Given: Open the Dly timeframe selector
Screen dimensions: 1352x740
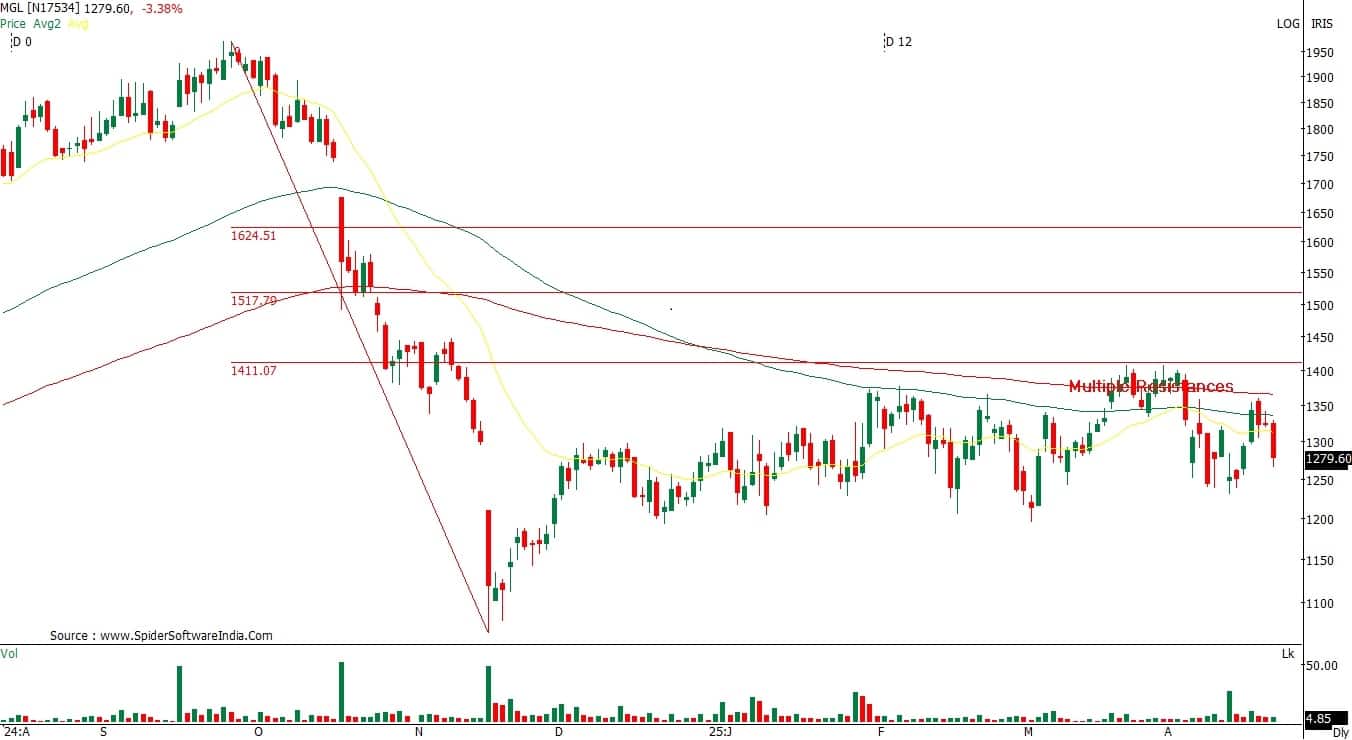Looking at the screenshot, I should point(1339,733).
